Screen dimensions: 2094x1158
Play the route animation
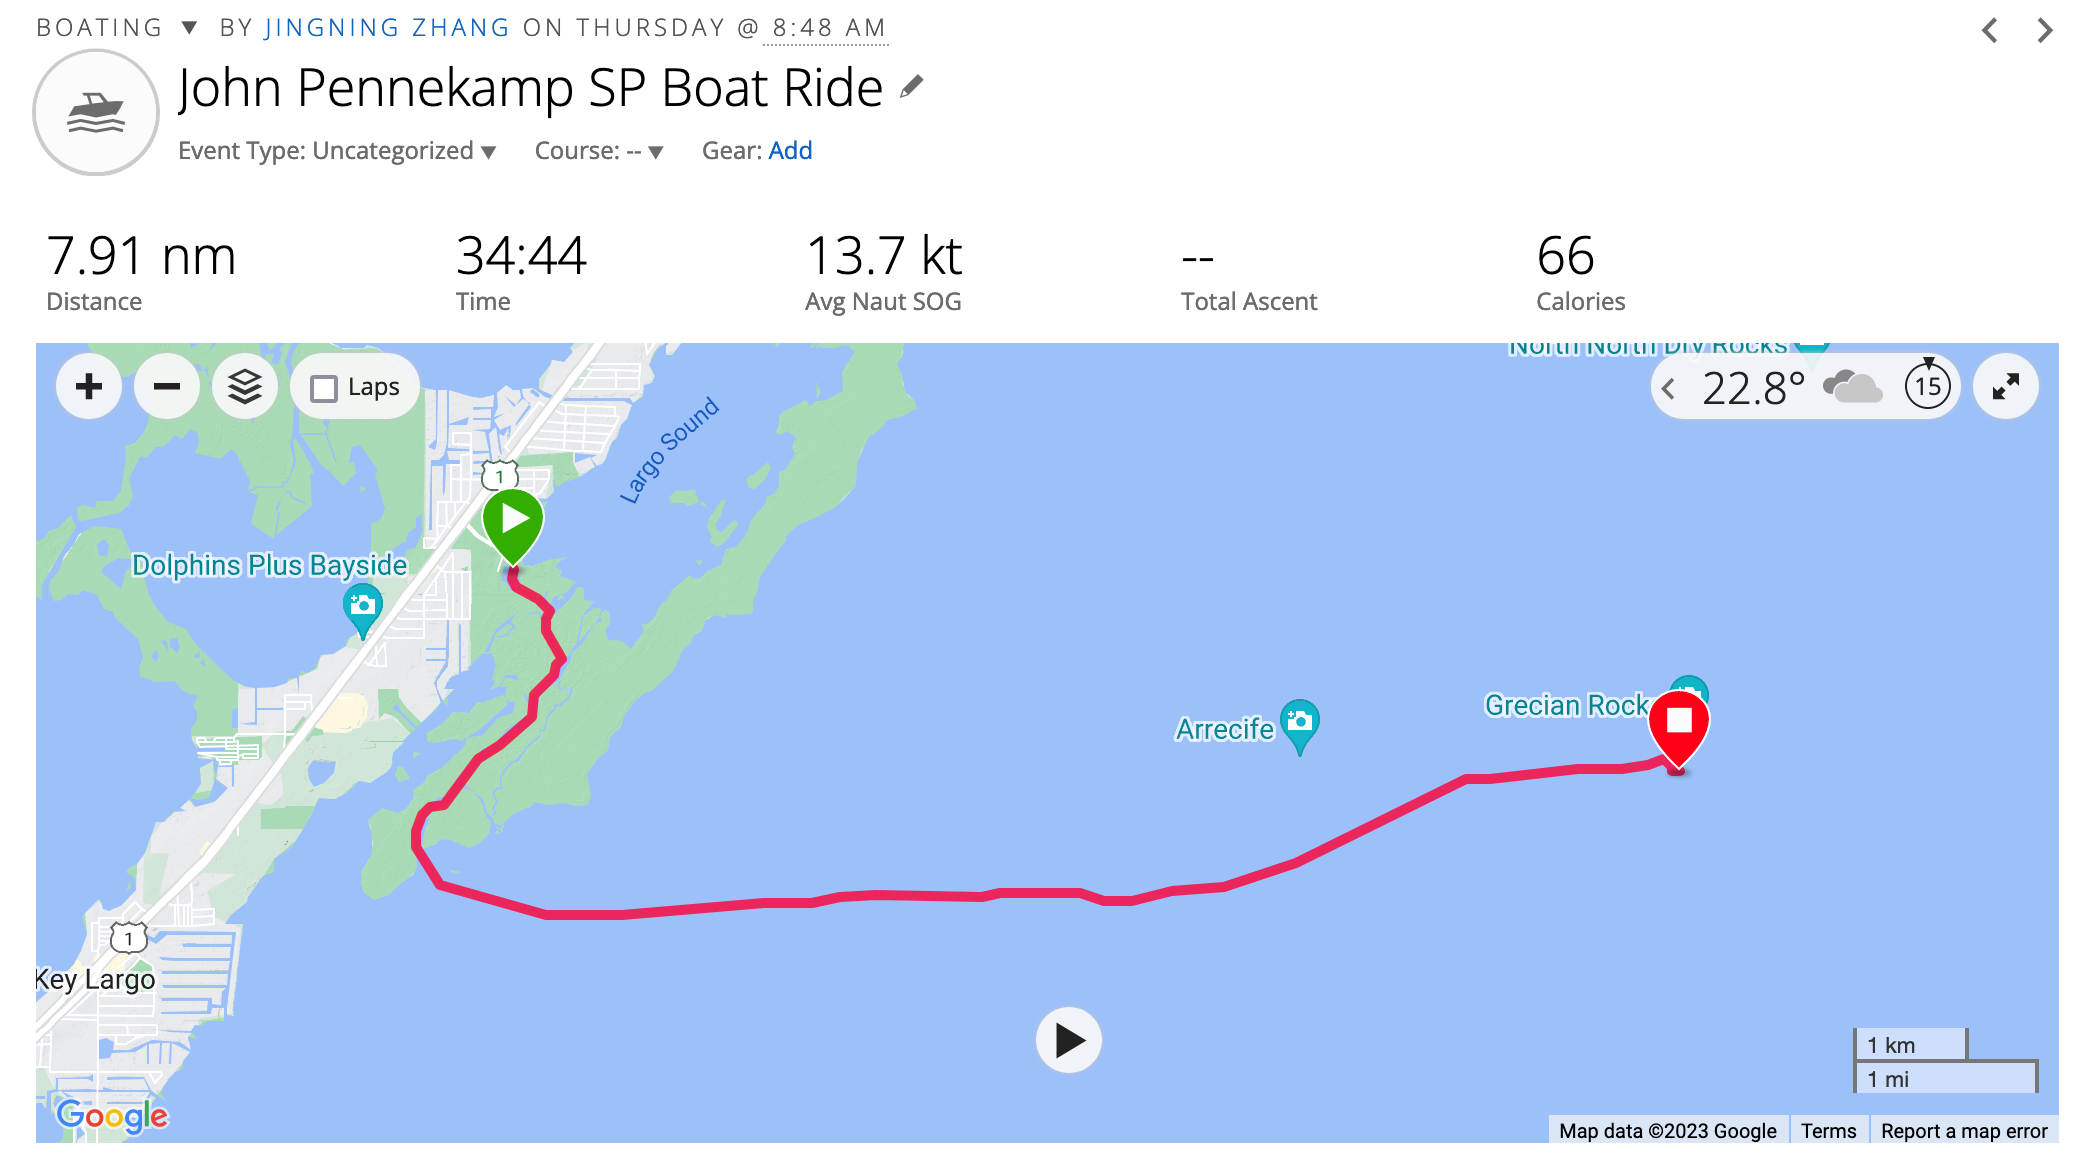tap(1069, 1040)
